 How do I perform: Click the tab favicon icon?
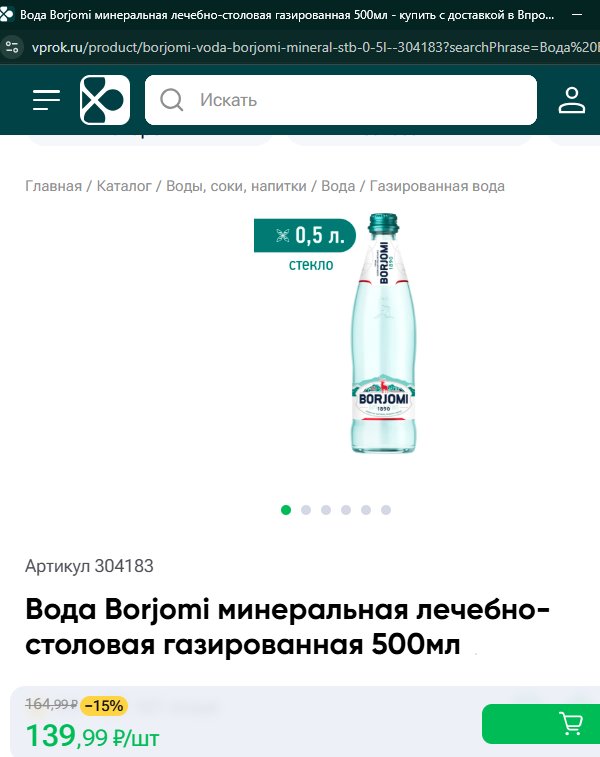pyautogui.click(x=6, y=15)
